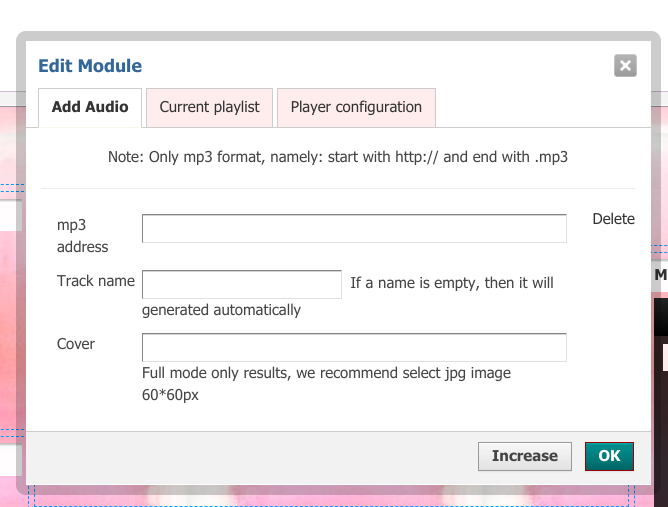Click Delete next to the mp3 address
Screen dimensions: 668x507
[613, 219]
